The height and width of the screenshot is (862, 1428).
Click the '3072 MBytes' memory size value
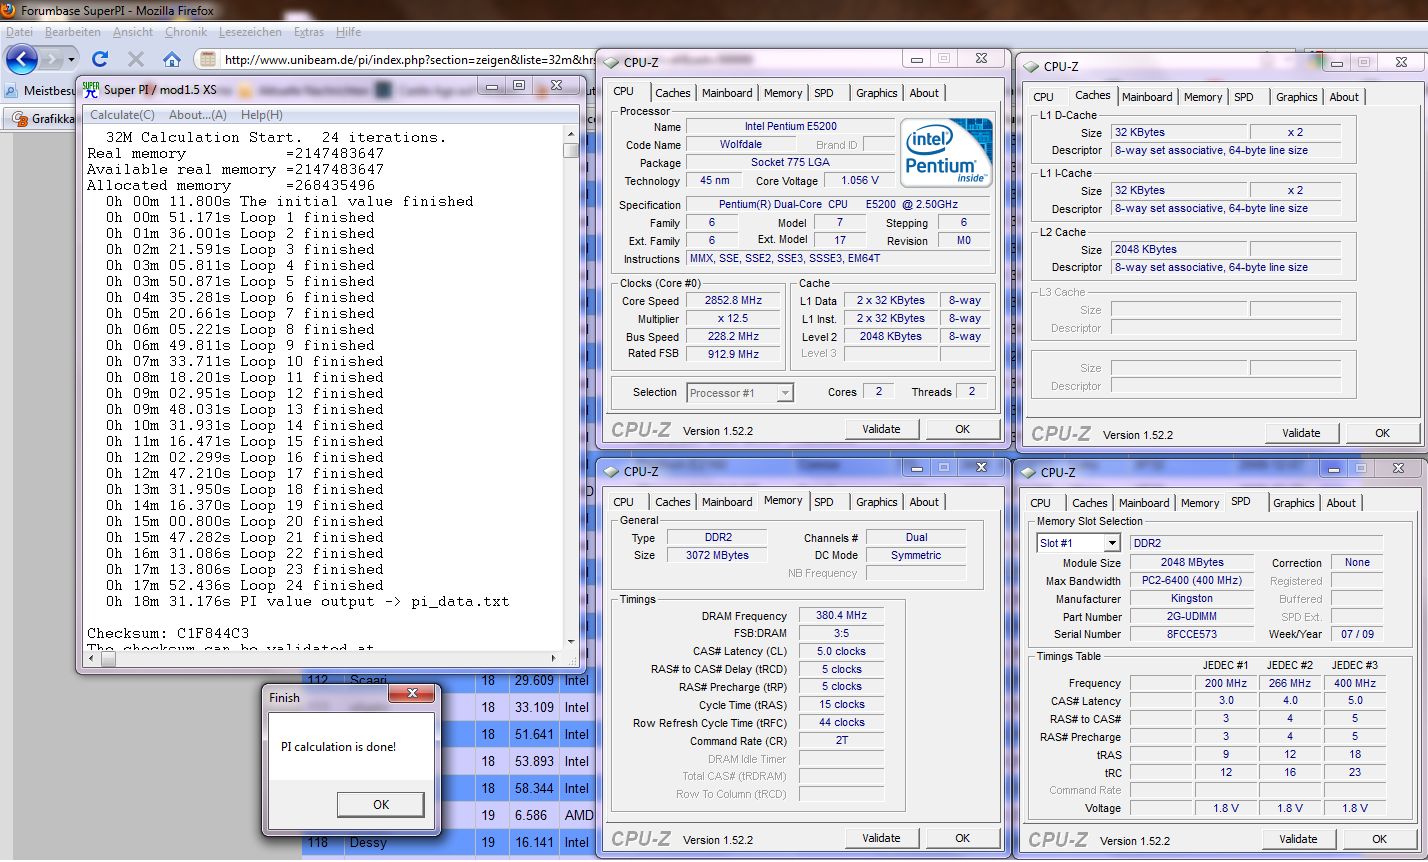(717, 555)
